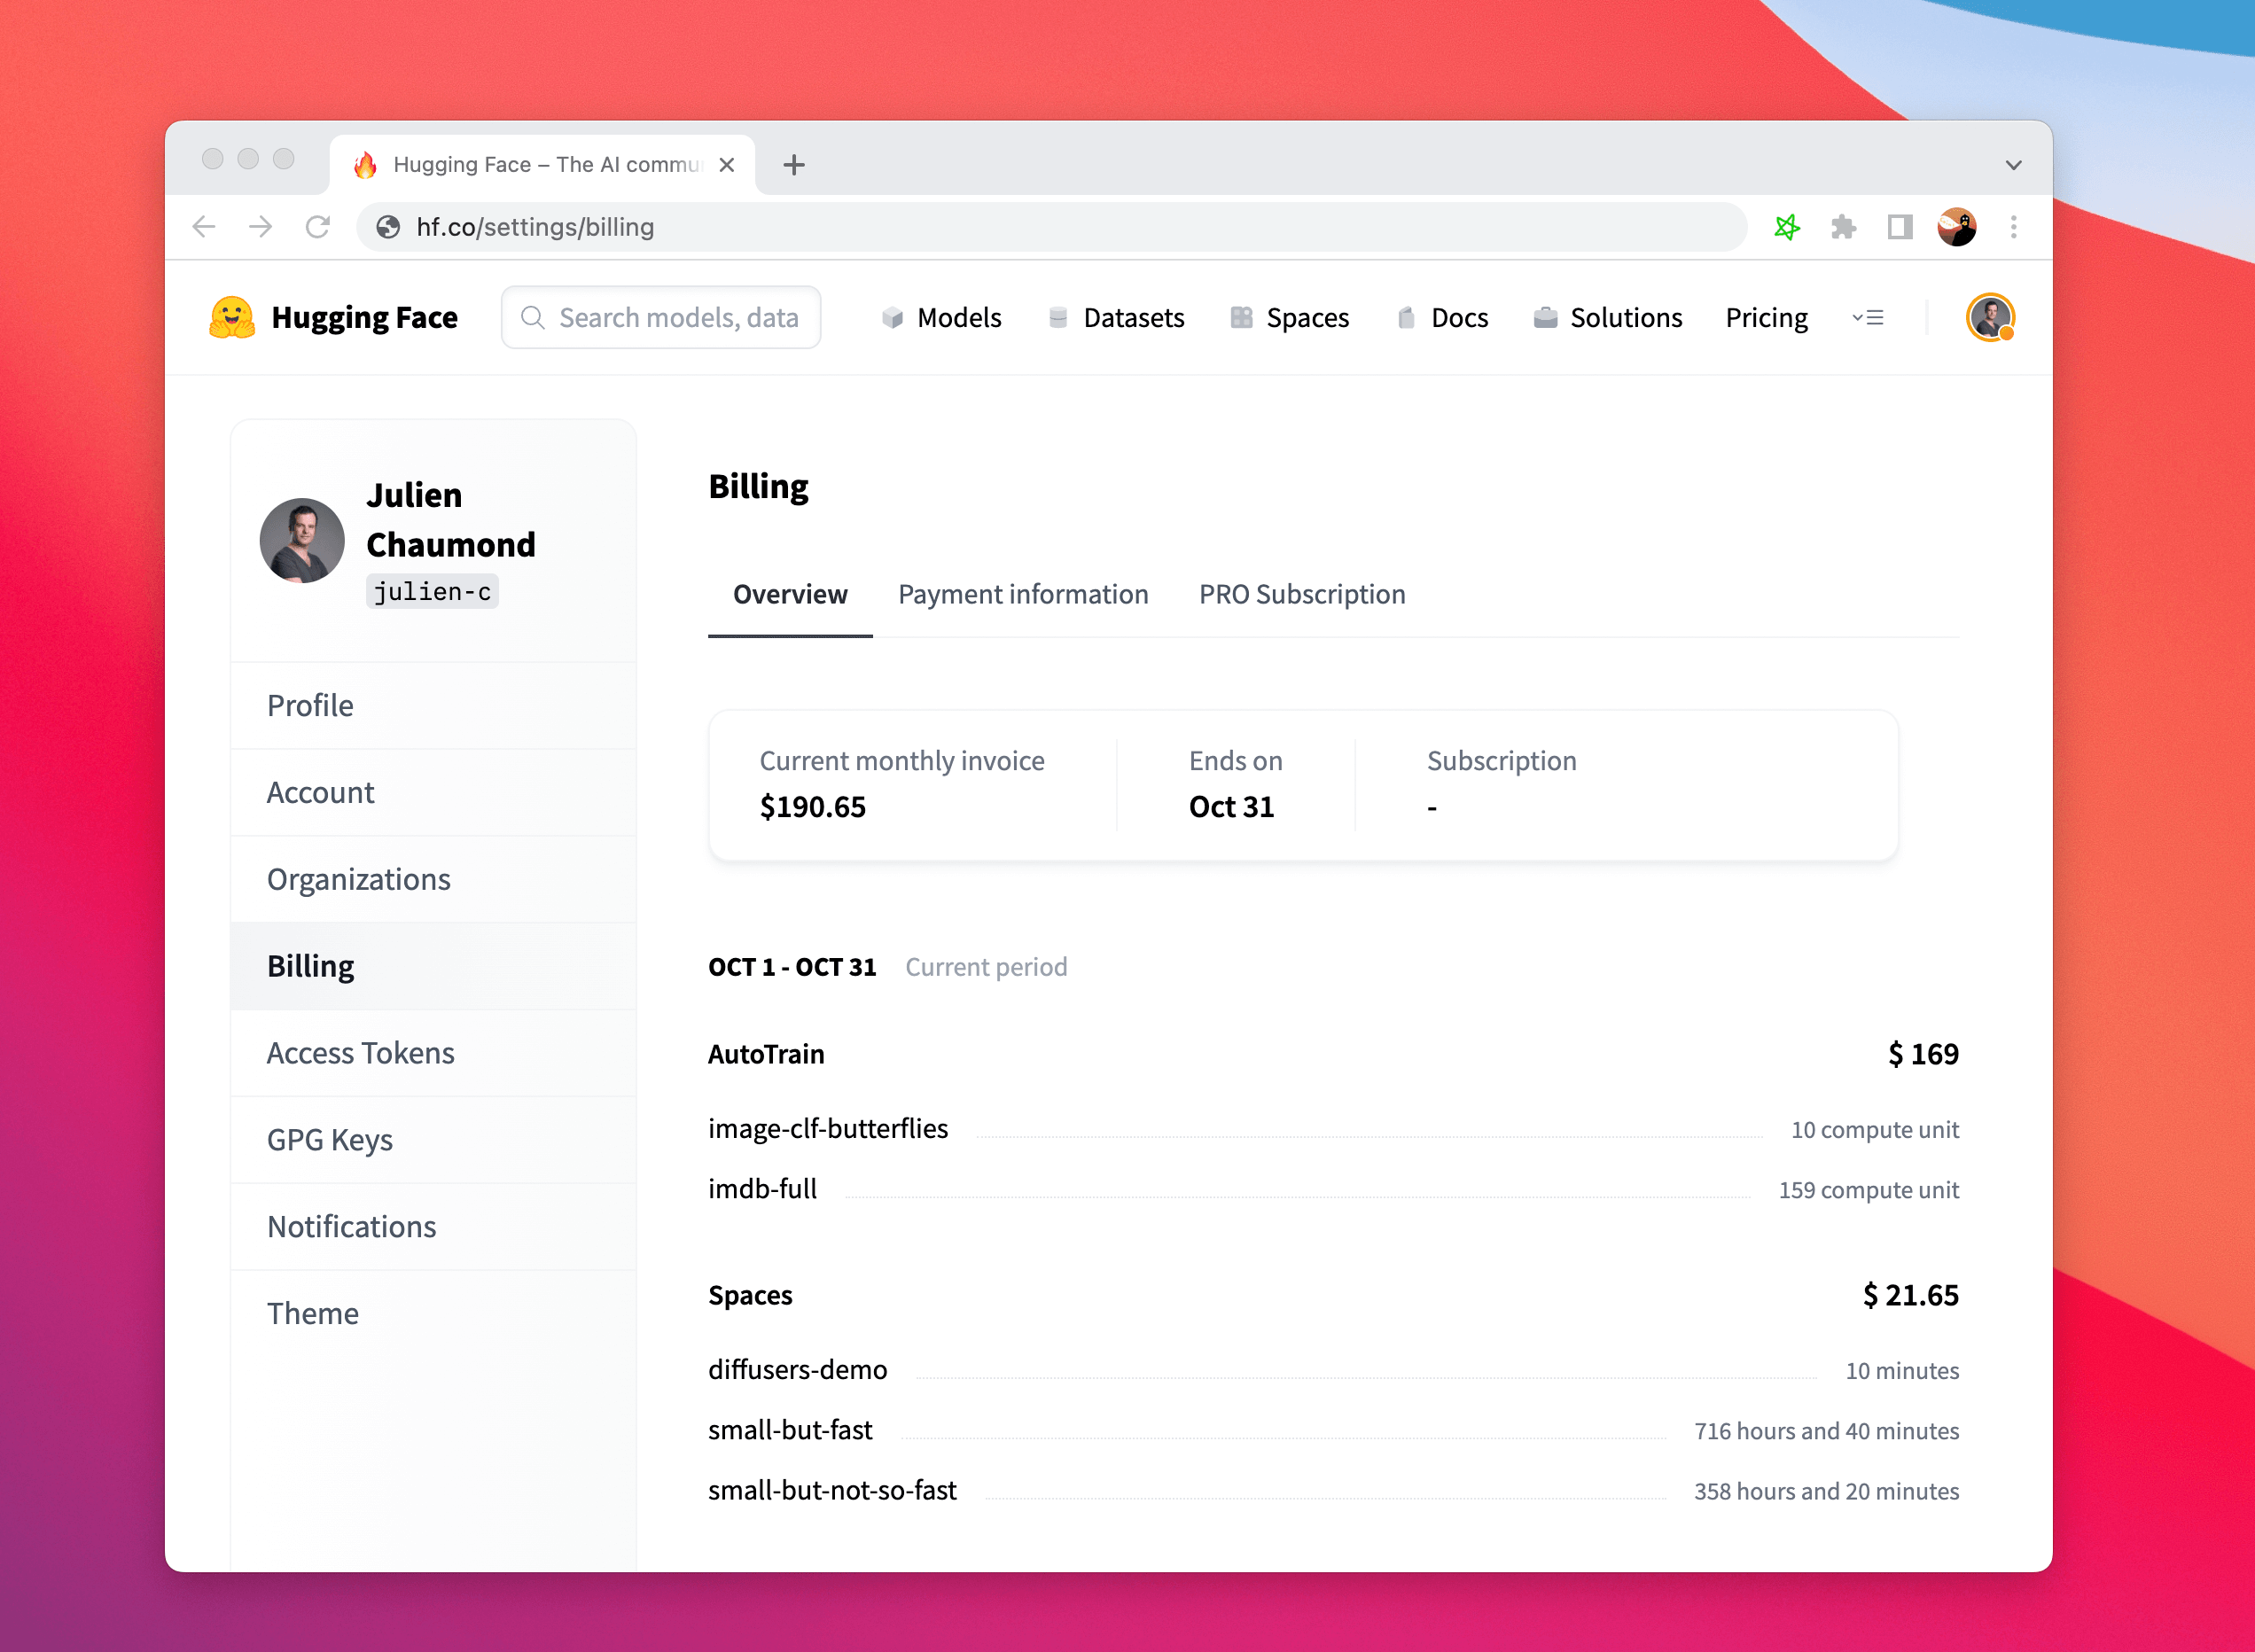Expand the more navigation menu dropdown
This screenshot has height=1652, width=2255.
tap(1867, 318)
